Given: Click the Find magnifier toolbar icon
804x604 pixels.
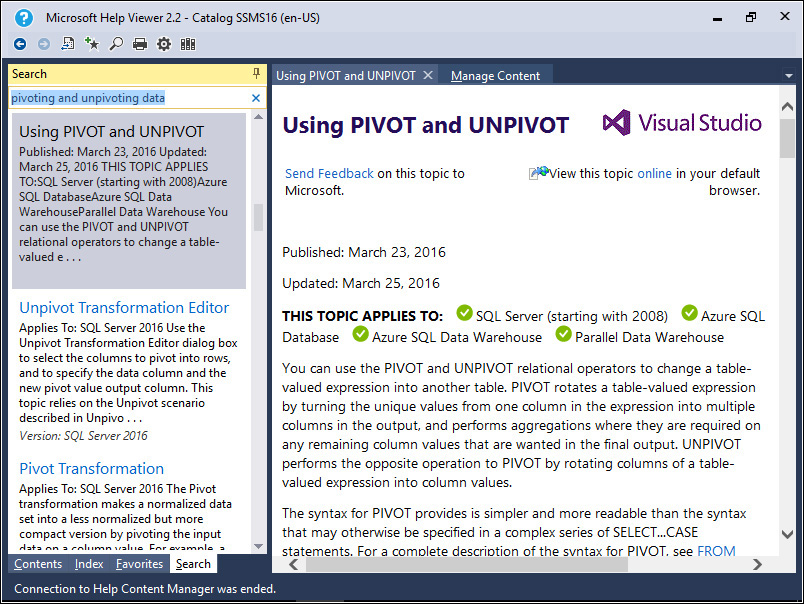Looking at the screenshot, I should click(116, 44).
